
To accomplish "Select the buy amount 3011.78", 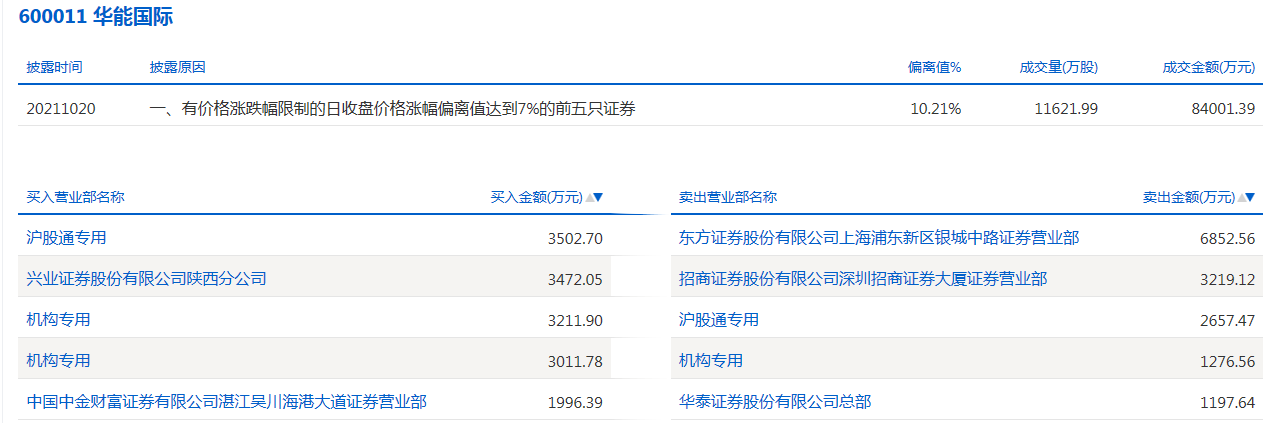I will click(575, 361).
